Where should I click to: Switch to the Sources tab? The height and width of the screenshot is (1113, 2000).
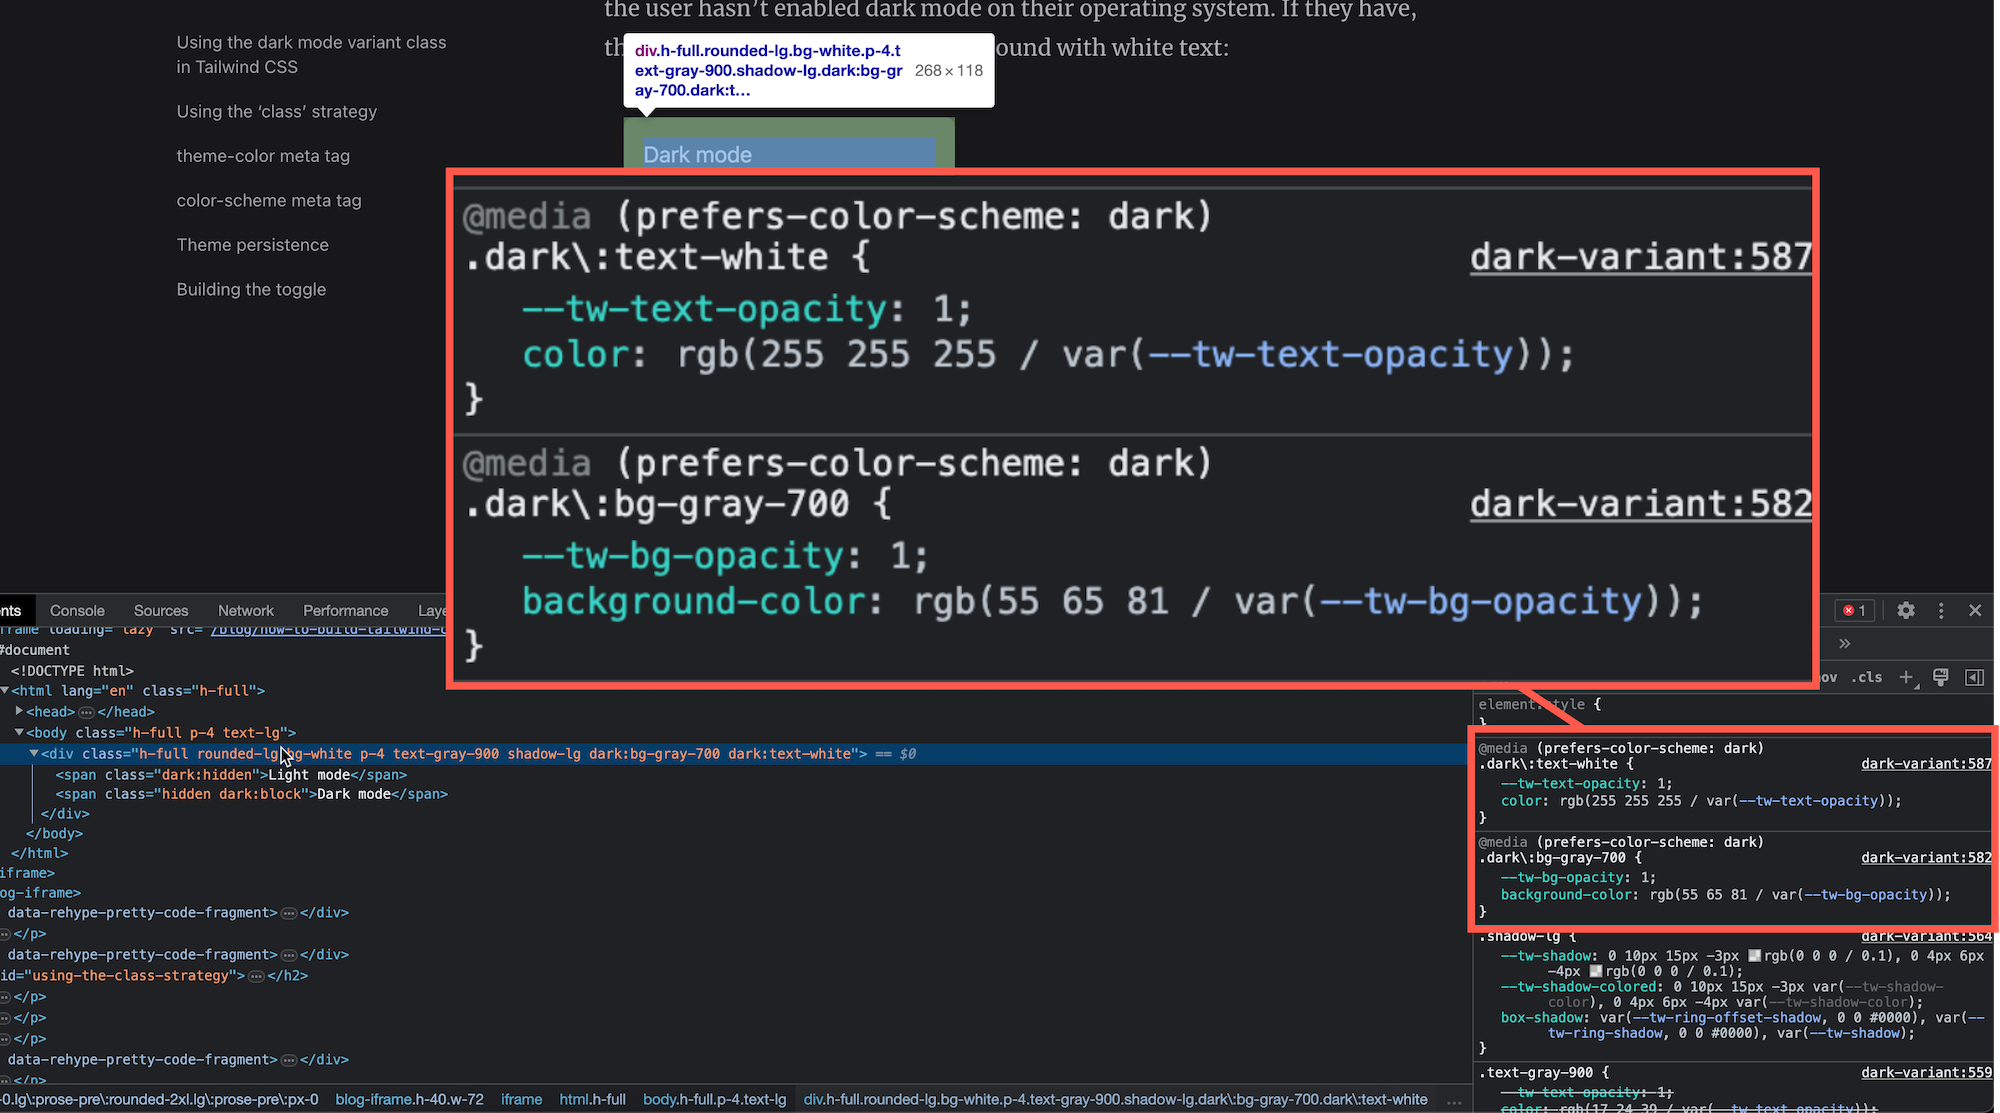(x=161, y=610)
